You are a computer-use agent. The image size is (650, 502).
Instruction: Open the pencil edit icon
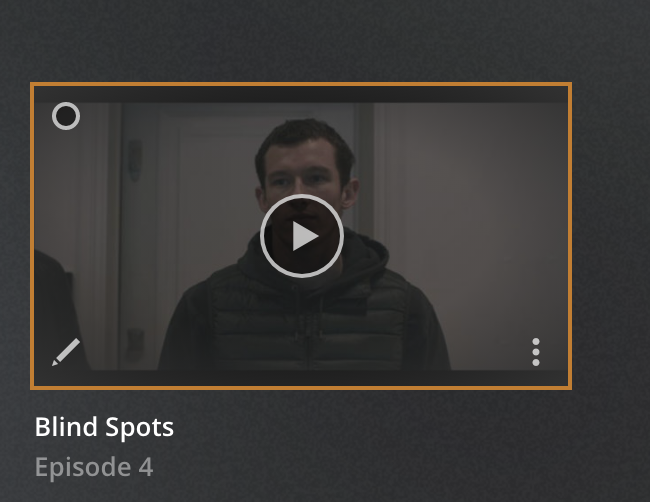coord(66,352)
